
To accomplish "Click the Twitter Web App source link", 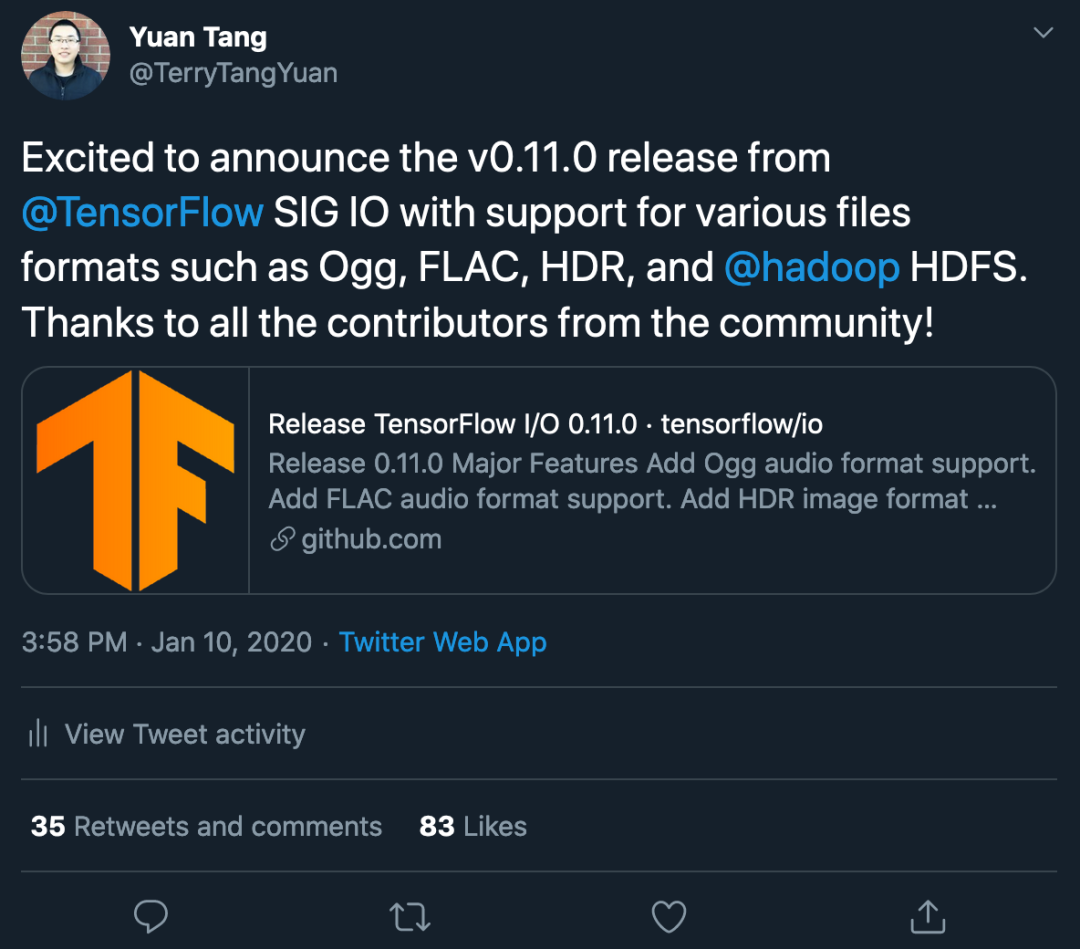I will tap(443, 642).
